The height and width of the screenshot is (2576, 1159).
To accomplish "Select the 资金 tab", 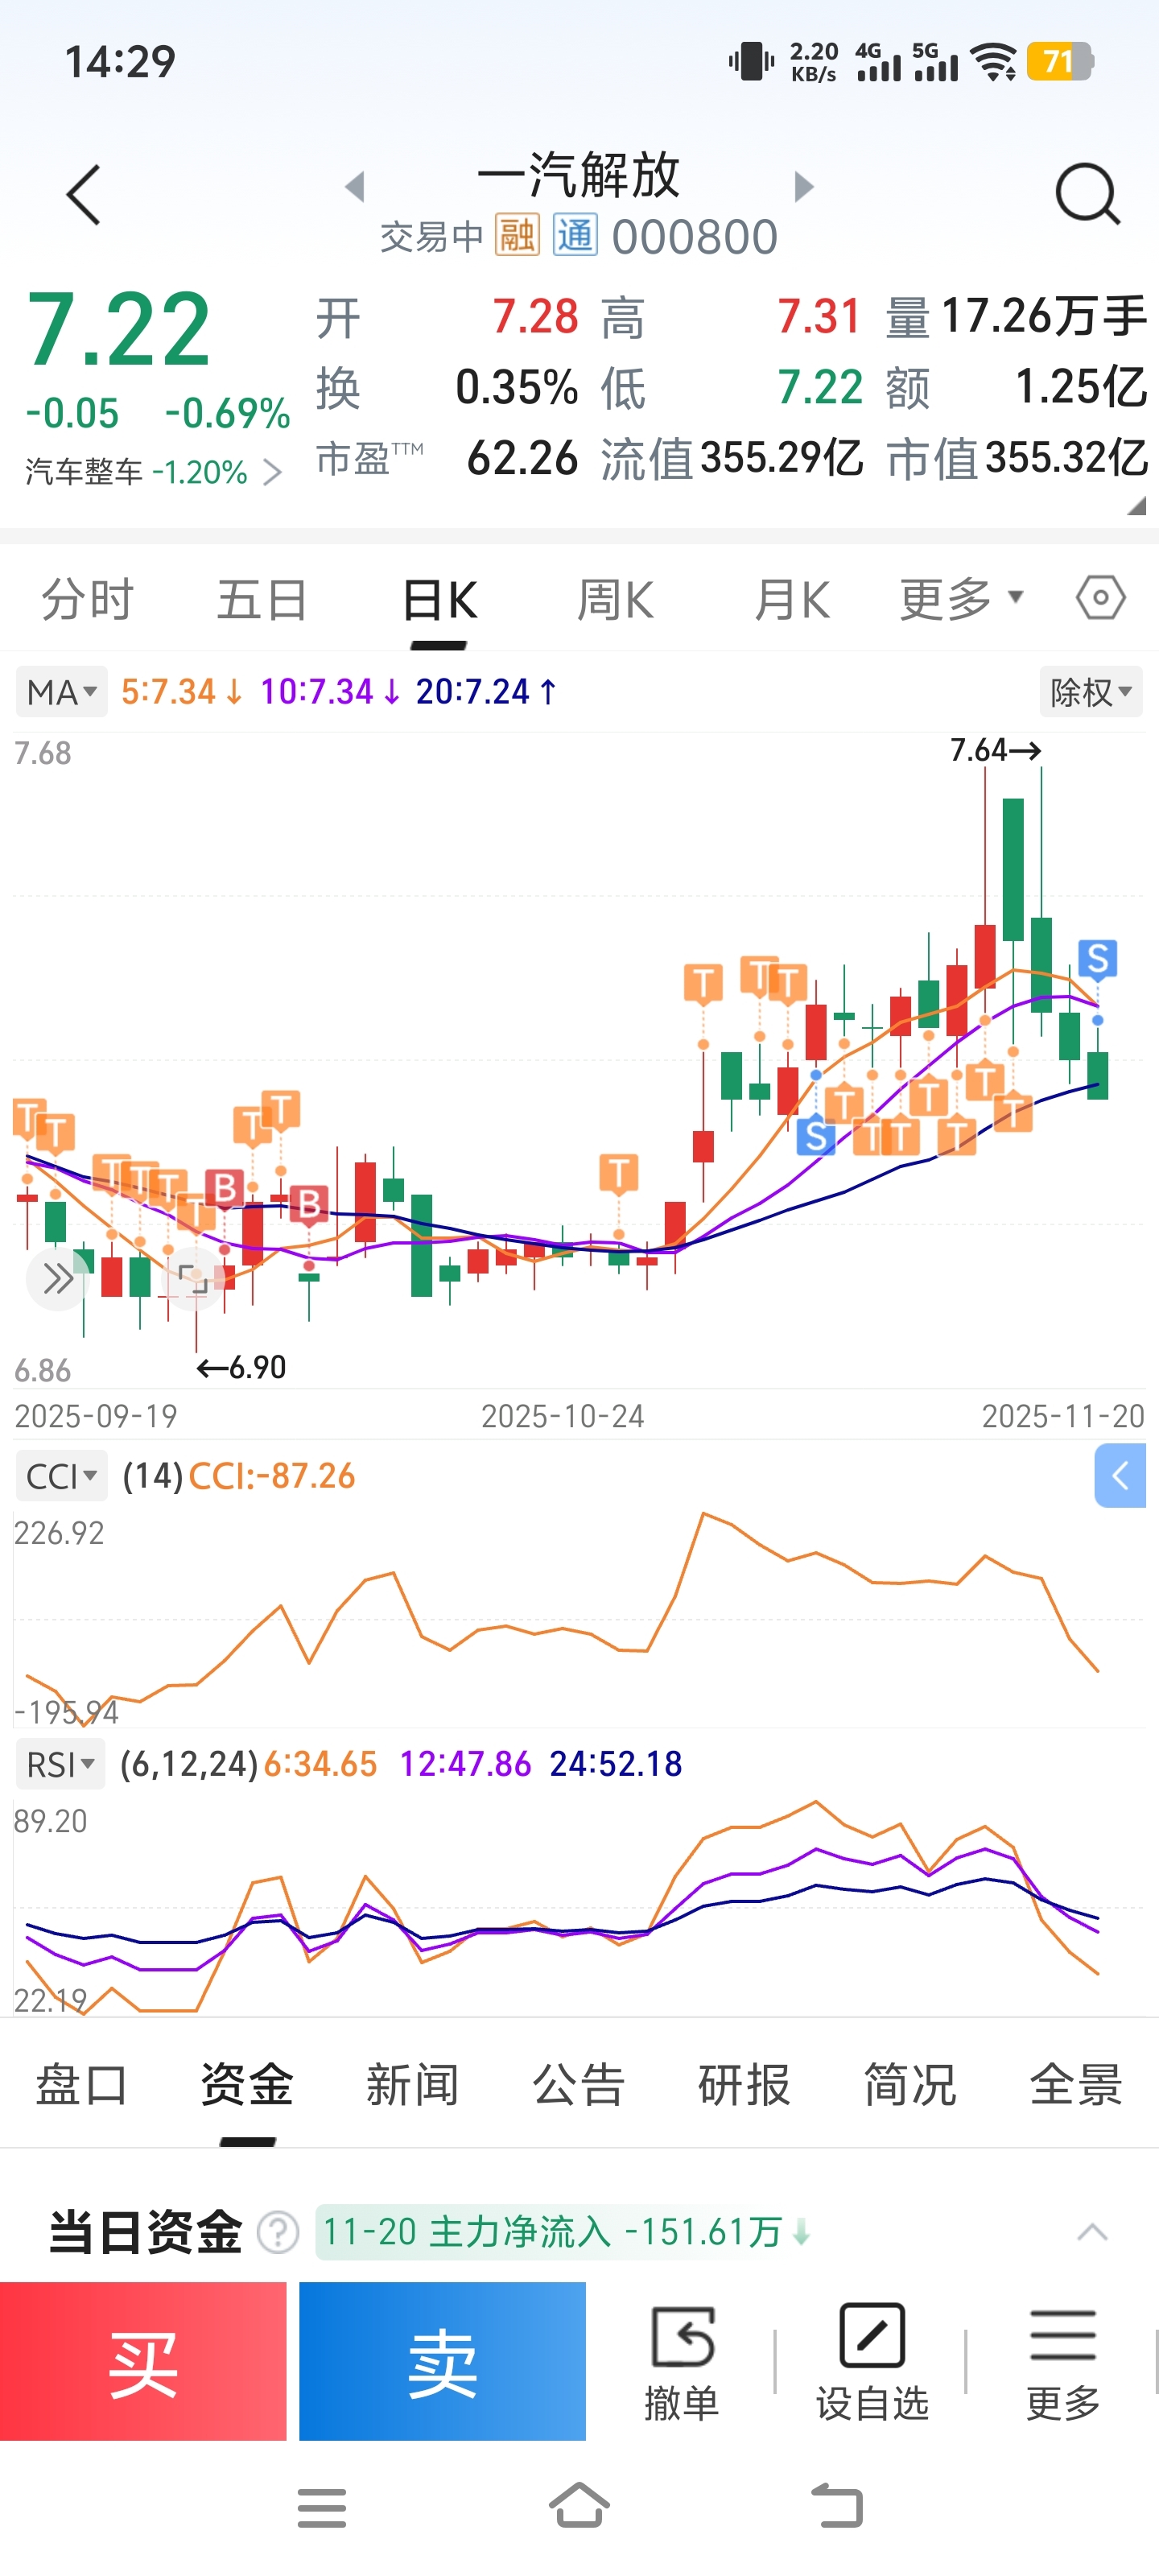I will click(x=247, y=2085).
